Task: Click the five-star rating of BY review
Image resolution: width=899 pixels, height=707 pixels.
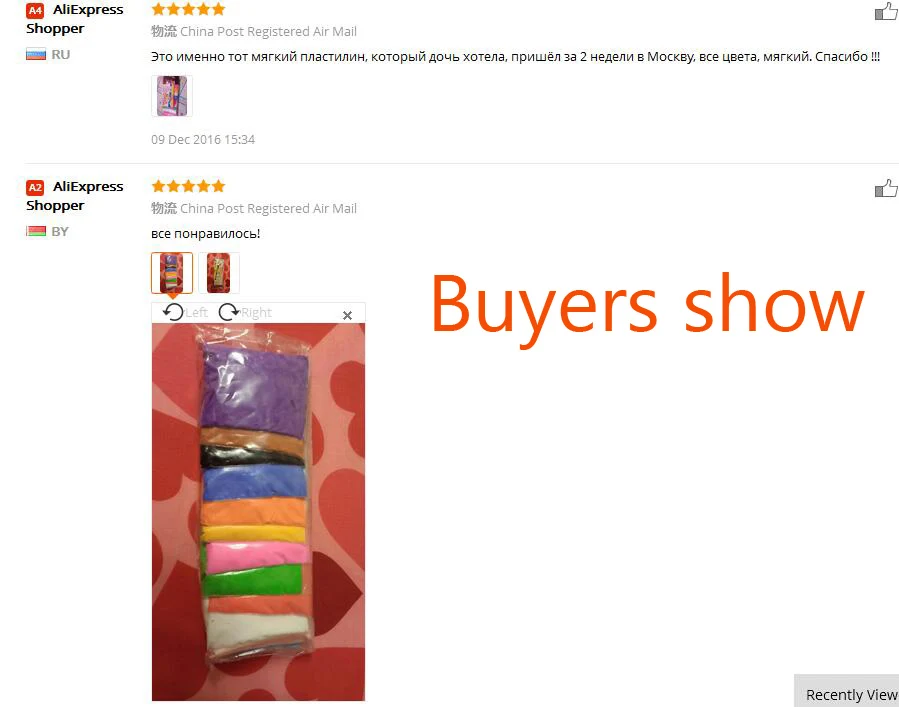Action: [188, 186]
